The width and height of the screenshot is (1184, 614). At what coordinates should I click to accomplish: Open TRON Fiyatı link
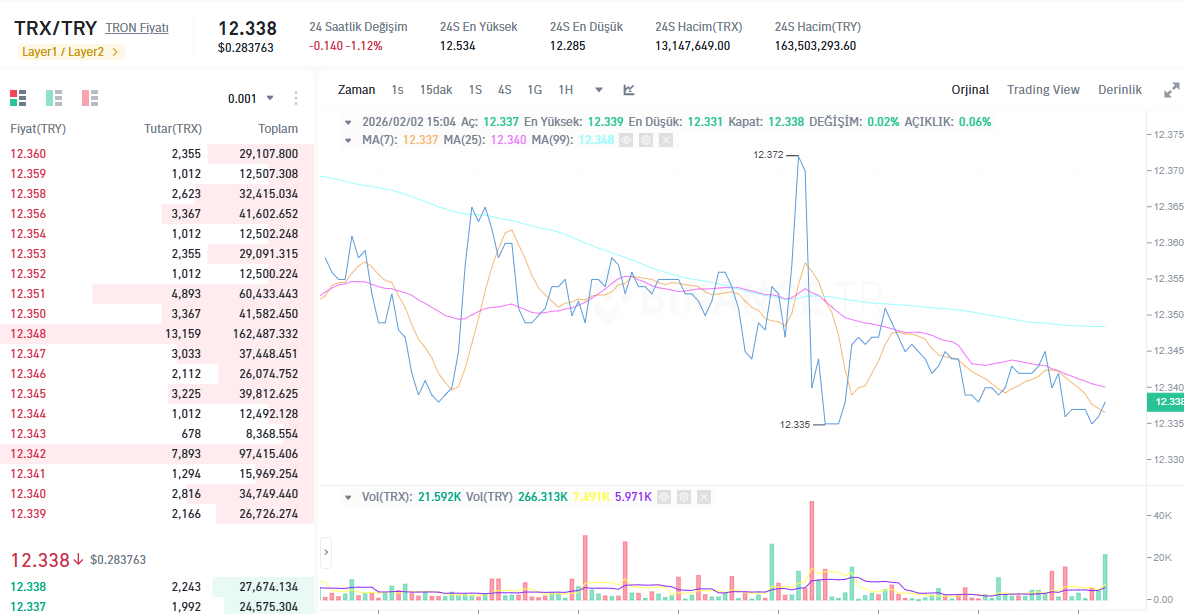[x=137, y=28]
